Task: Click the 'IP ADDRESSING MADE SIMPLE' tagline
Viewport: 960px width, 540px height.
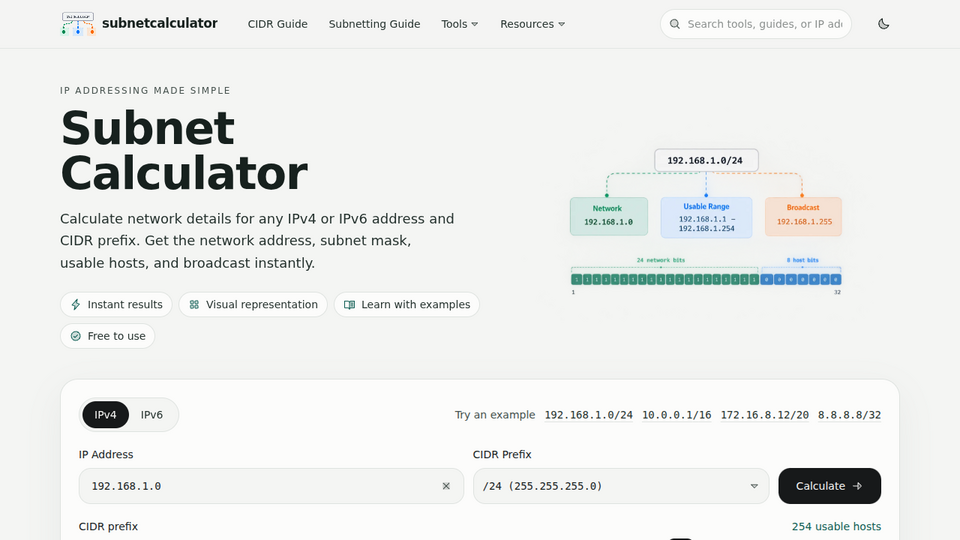Action: click(x=145, y=91)
